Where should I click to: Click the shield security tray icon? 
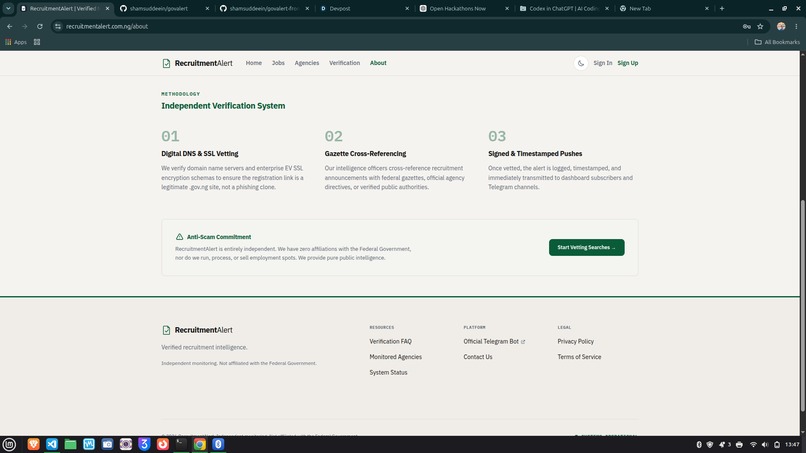[x=710, y=445]
